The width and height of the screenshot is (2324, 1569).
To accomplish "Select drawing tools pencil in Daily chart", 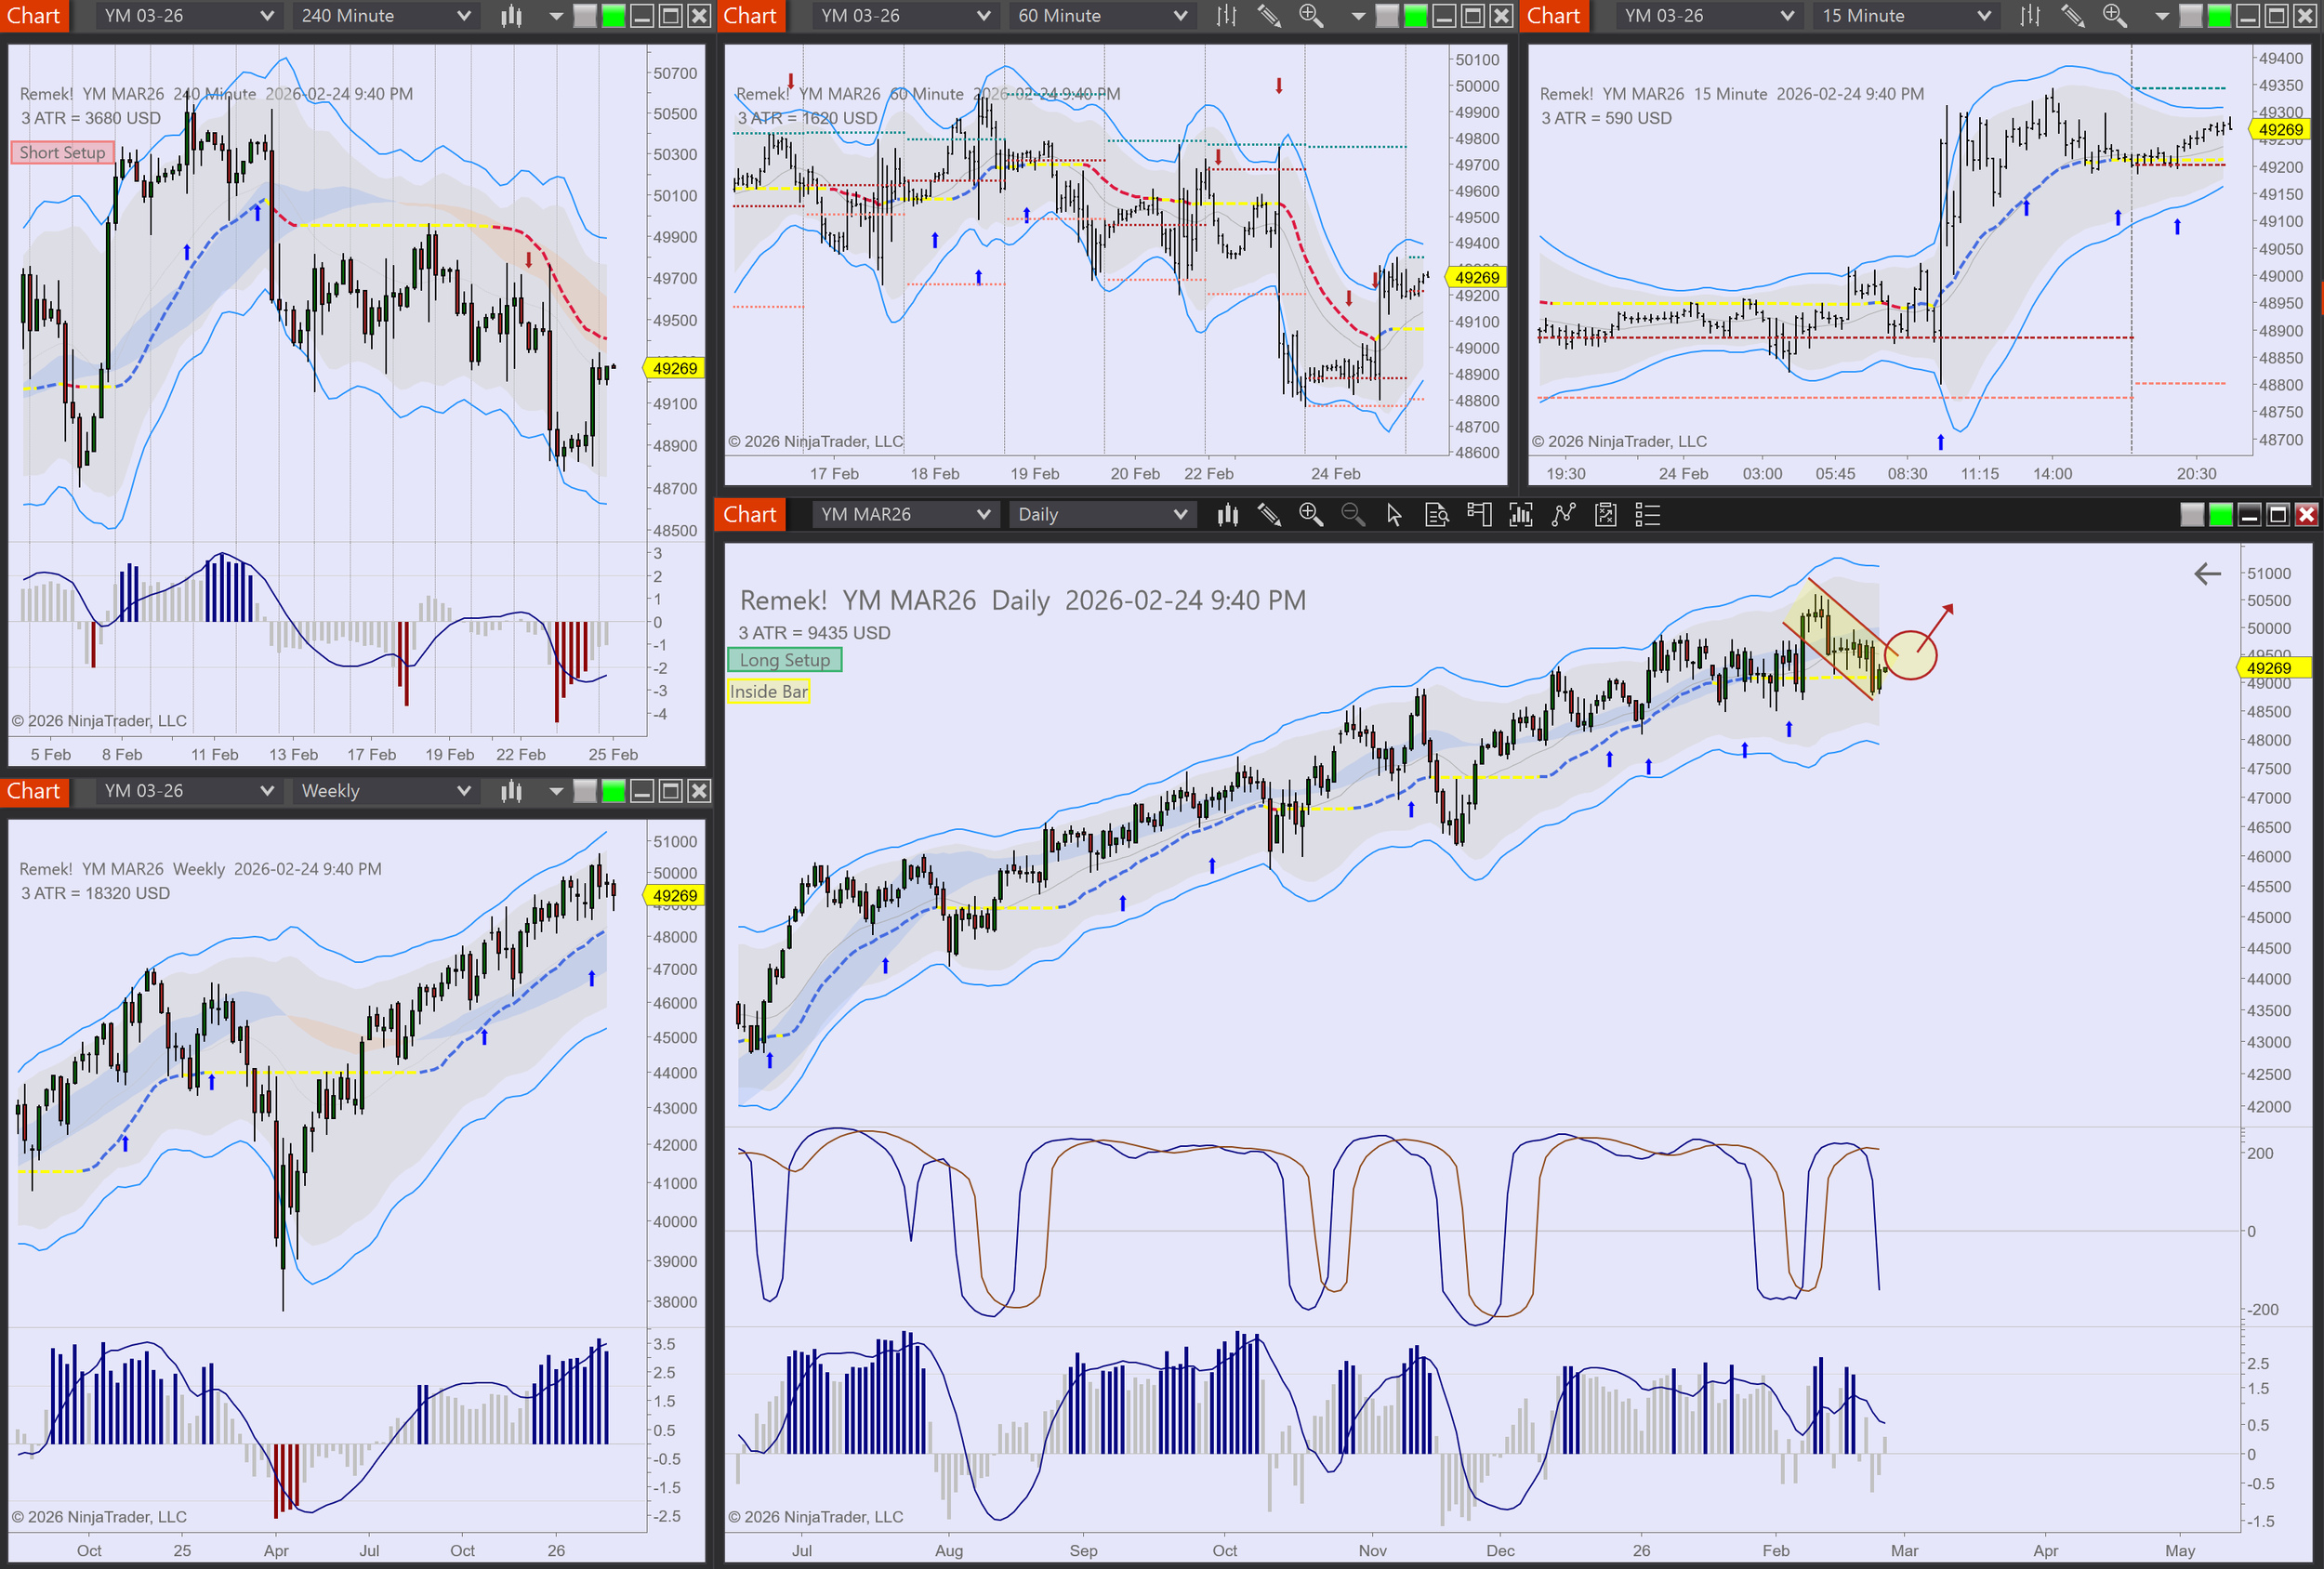I will tap(1269, 515).
